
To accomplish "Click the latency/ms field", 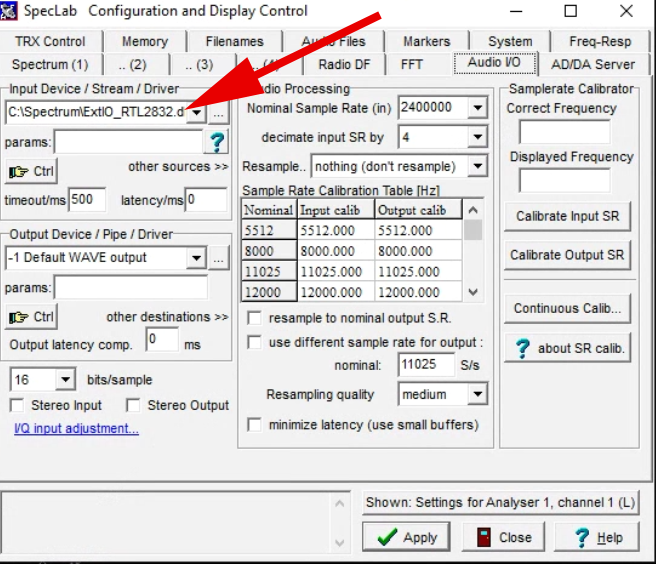I will tap(206, 200).
